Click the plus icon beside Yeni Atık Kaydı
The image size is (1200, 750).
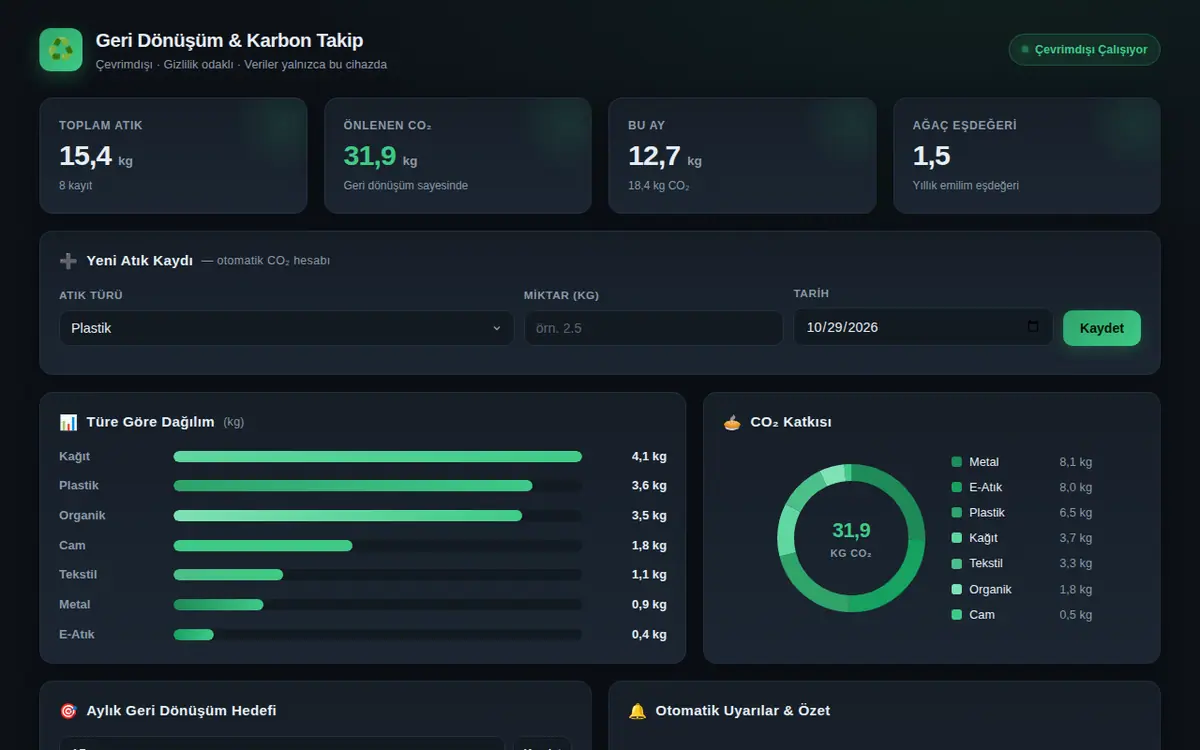click(x=68, y=261)
